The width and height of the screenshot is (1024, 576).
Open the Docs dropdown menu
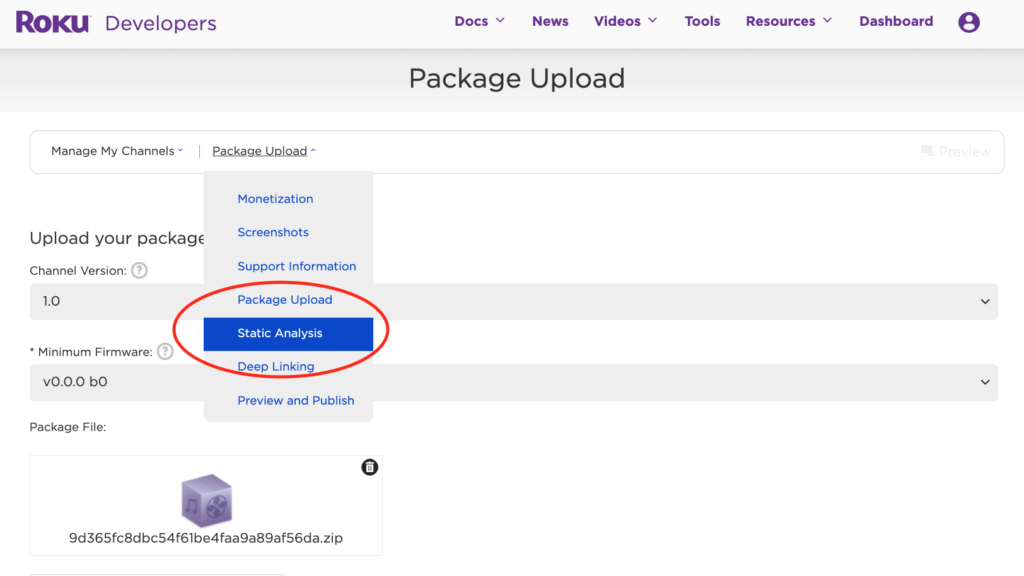coord(479,22)
